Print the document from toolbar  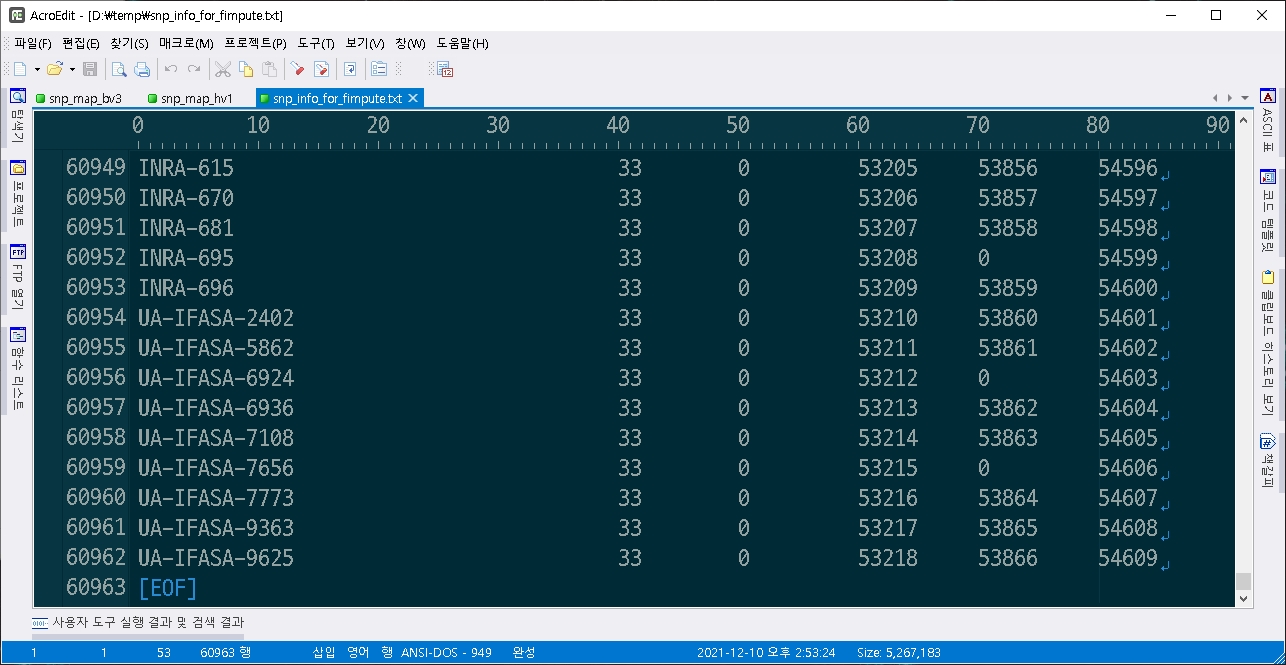pyautogui.click(x=142, y=69)
